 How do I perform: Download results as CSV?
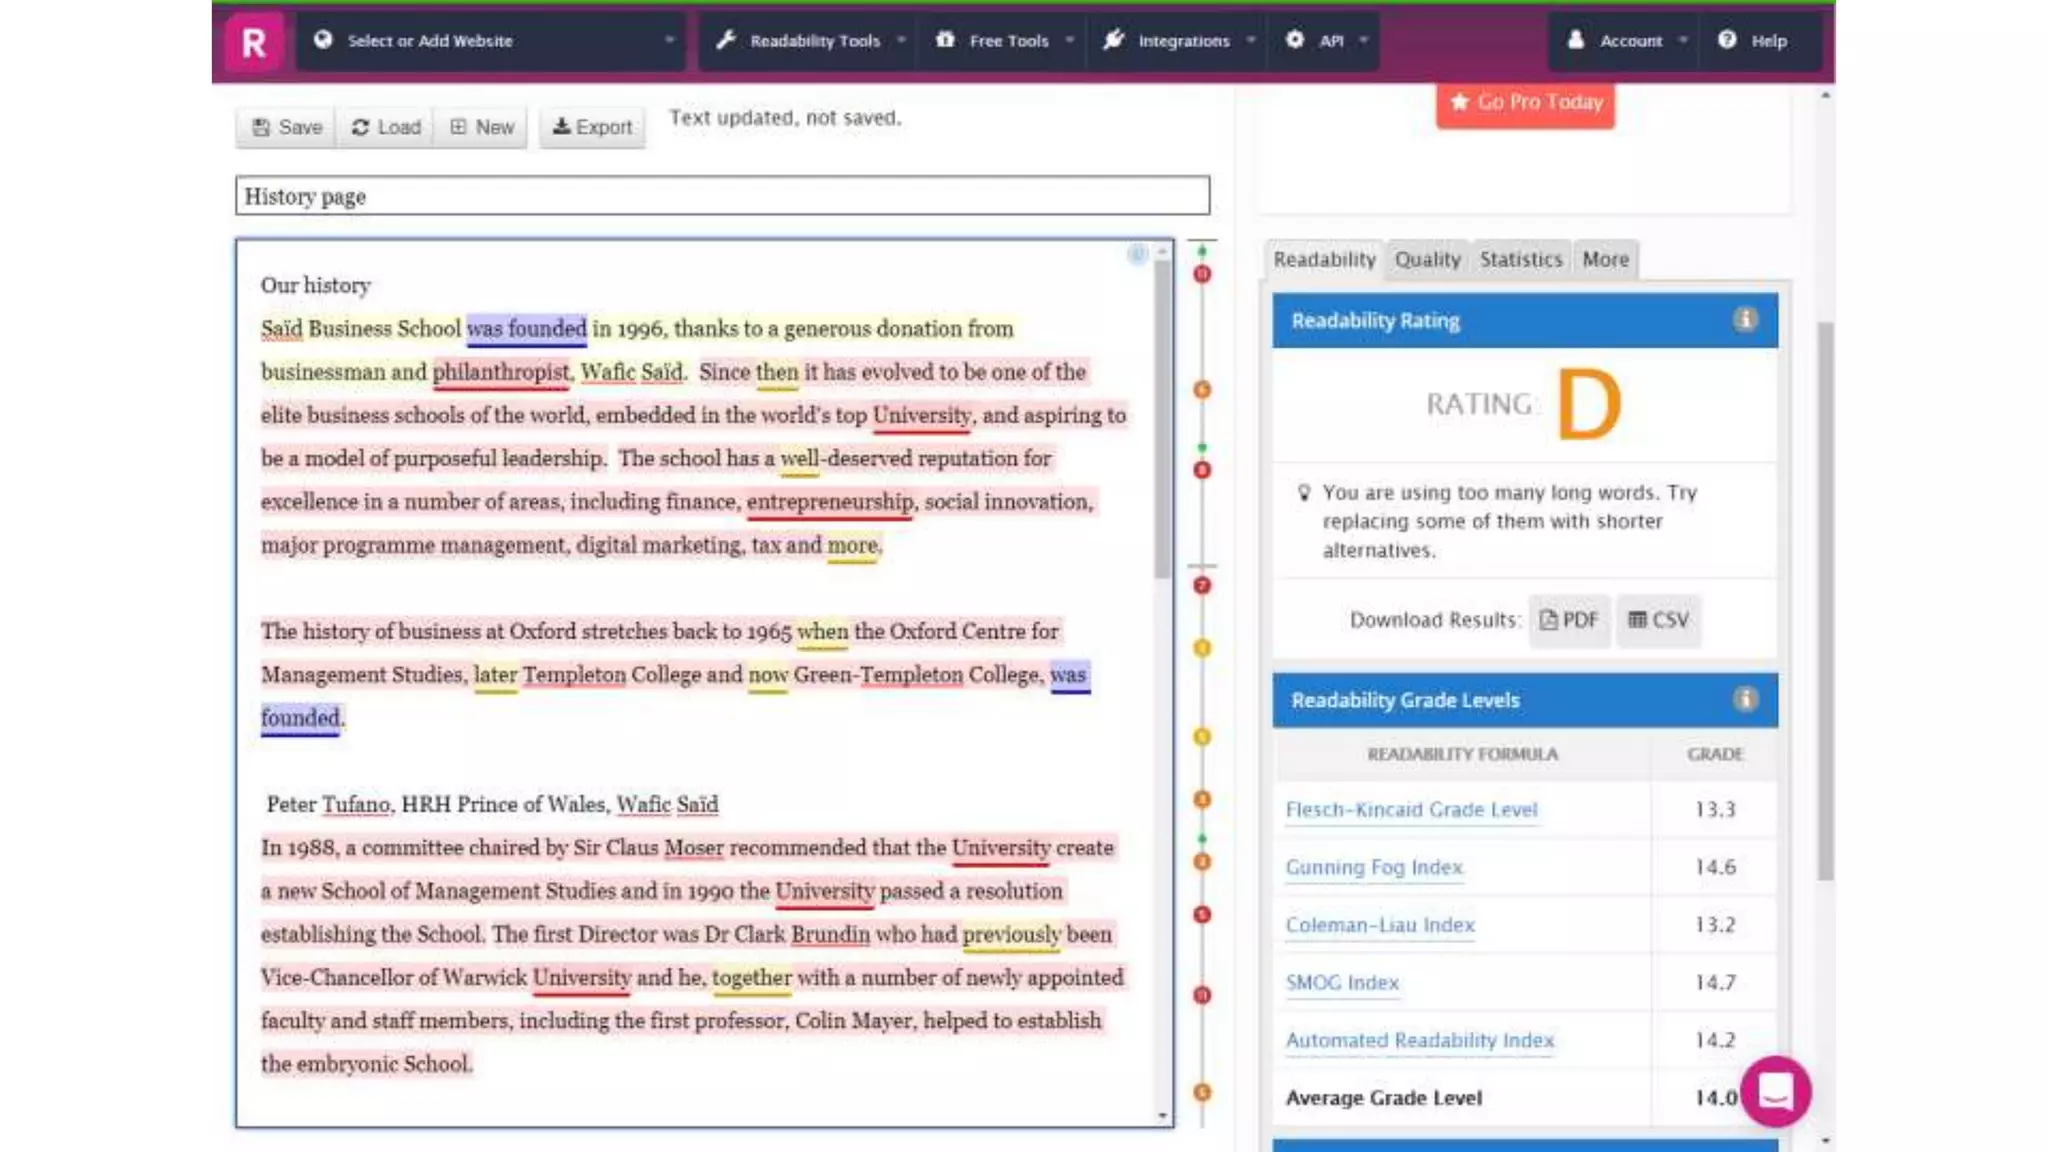tap(1658, 620)
